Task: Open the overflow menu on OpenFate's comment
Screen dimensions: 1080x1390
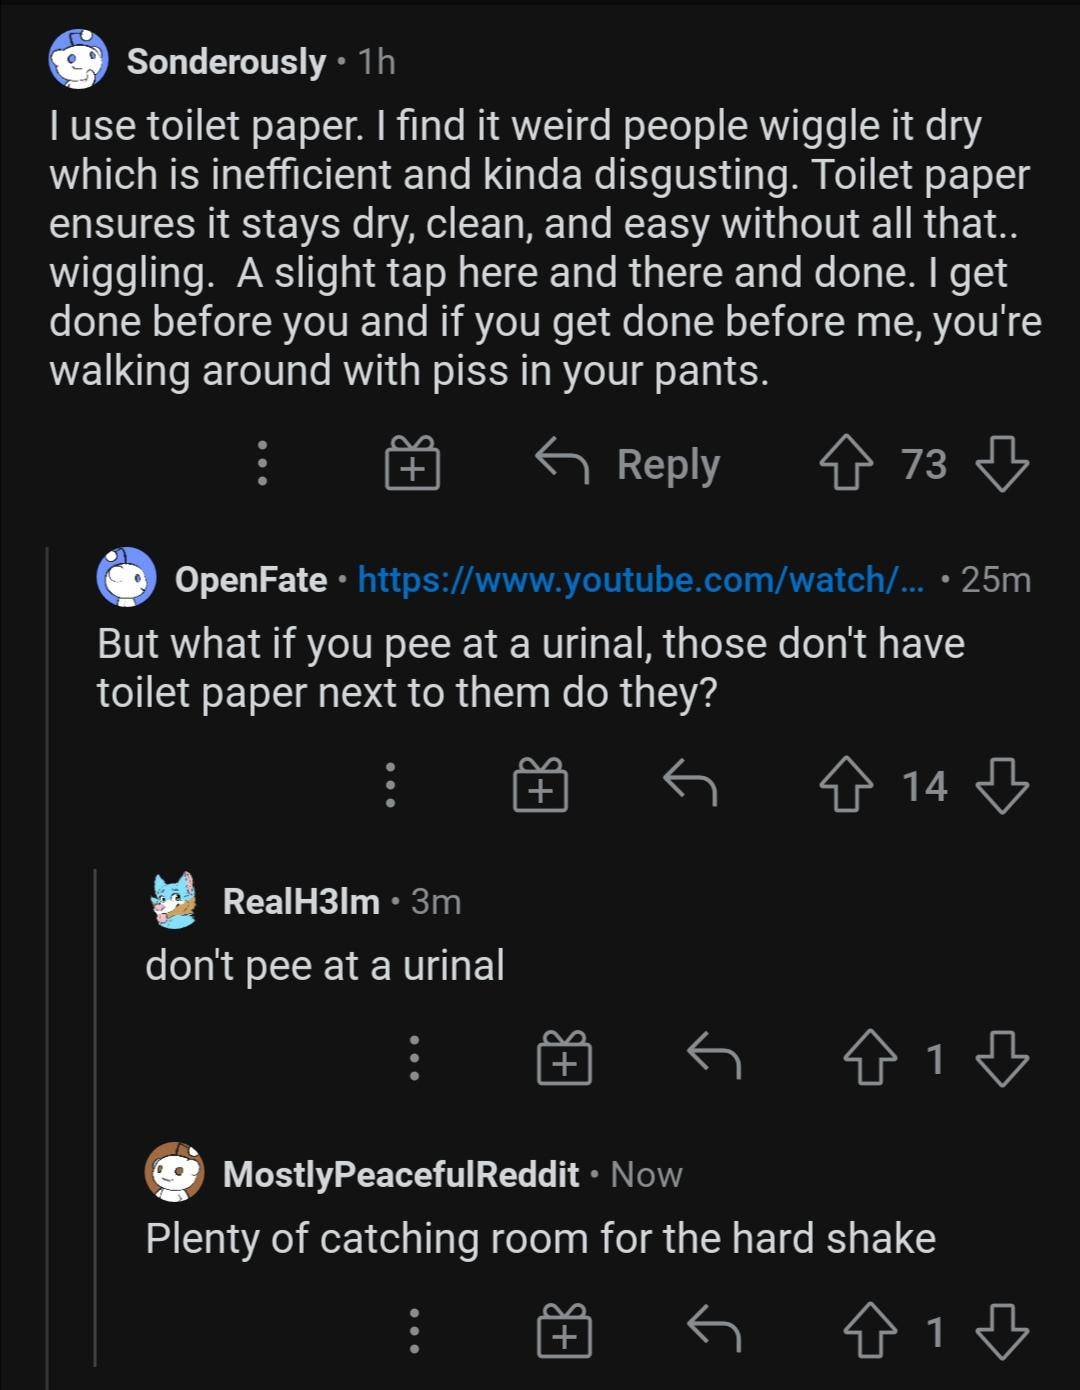Action: [x=390, y=785]
